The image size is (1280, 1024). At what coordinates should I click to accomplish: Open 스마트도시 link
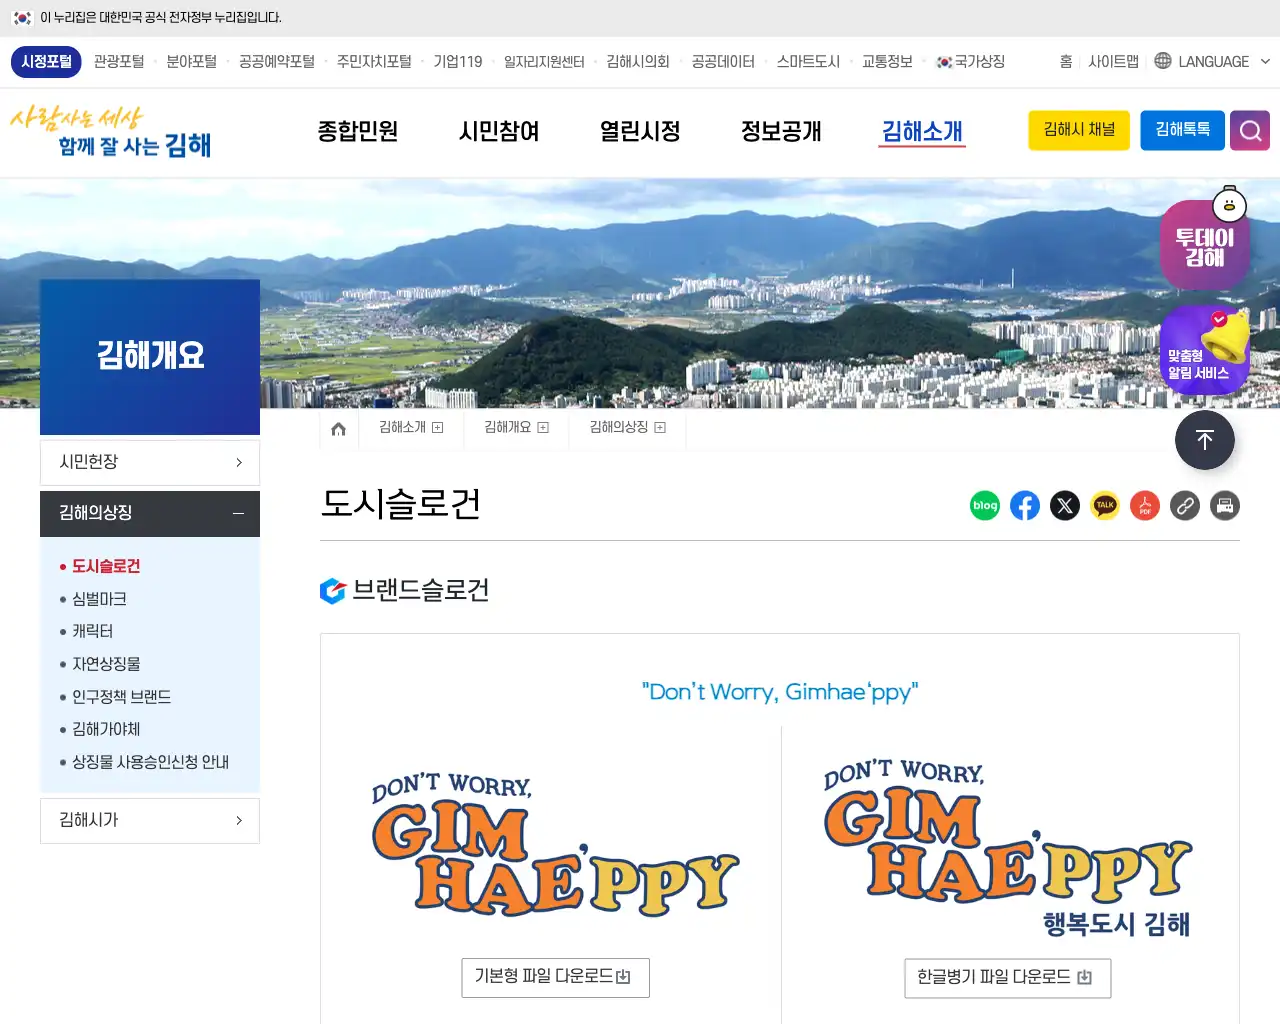(808, 62)
